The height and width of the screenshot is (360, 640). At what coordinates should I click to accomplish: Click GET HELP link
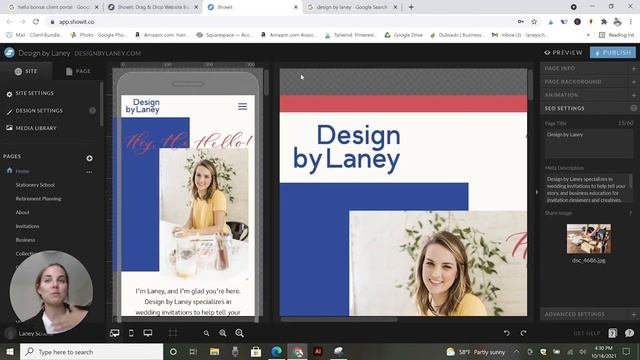point(587,333)
